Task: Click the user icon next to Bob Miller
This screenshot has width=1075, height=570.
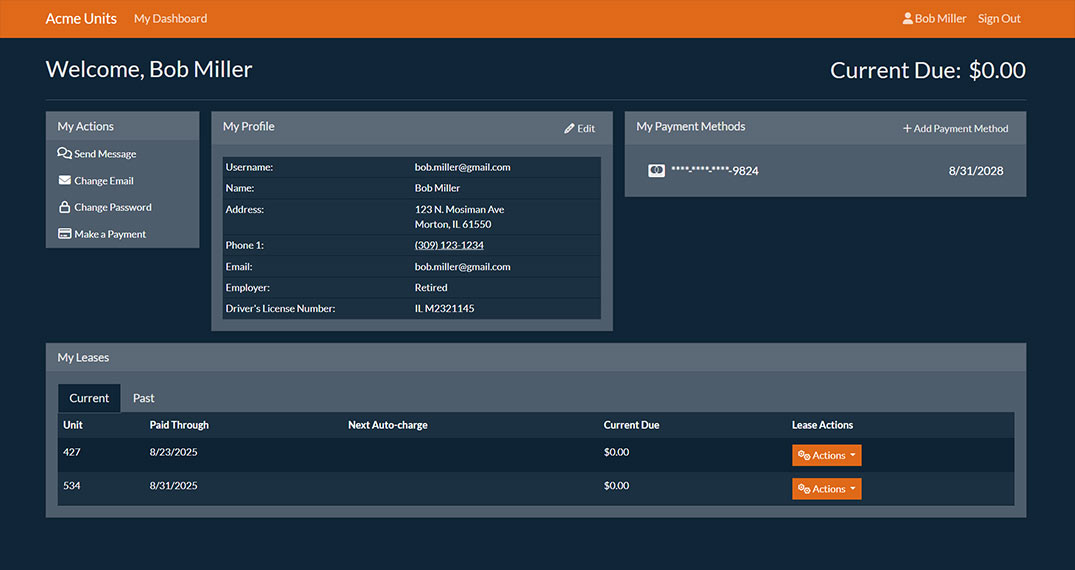Action: (908, 19)
